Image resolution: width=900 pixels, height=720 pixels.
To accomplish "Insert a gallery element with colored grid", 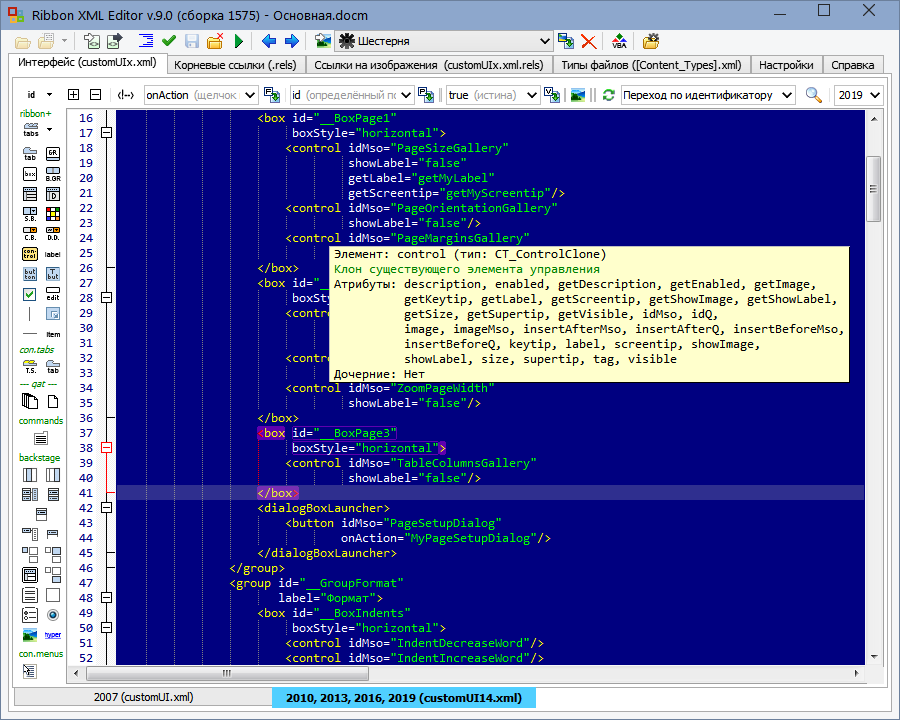I will tap(53, 214).
